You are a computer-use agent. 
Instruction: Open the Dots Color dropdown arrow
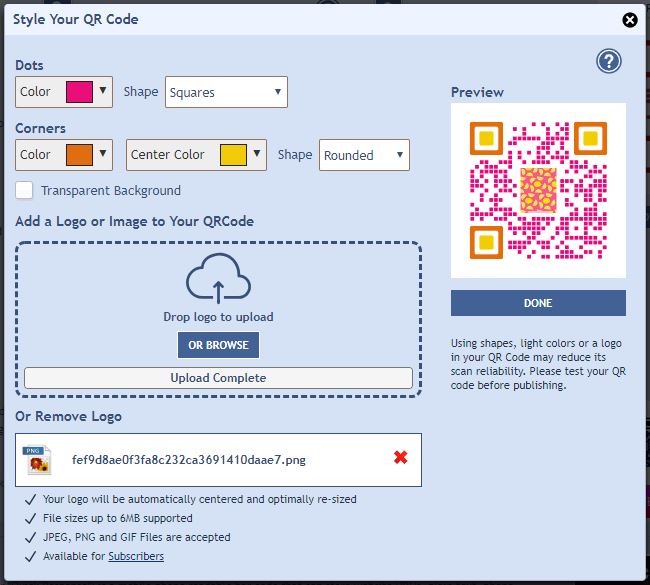pyautogui.click(x=103, y=90)
